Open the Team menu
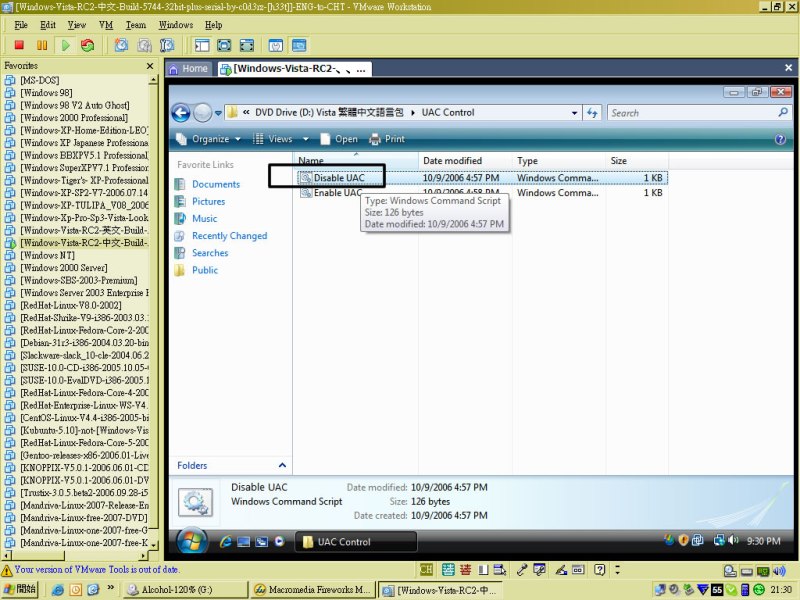 pos(136,25)
